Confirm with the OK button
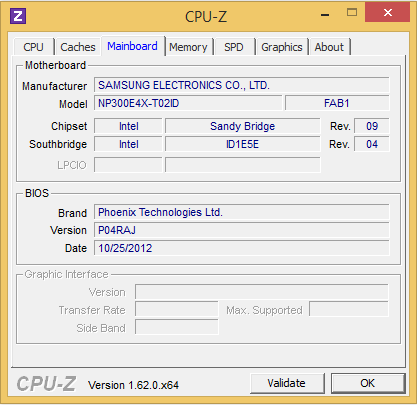Viewport: 417px width, 405px height. pyautogui.click(x=368, y=383)
